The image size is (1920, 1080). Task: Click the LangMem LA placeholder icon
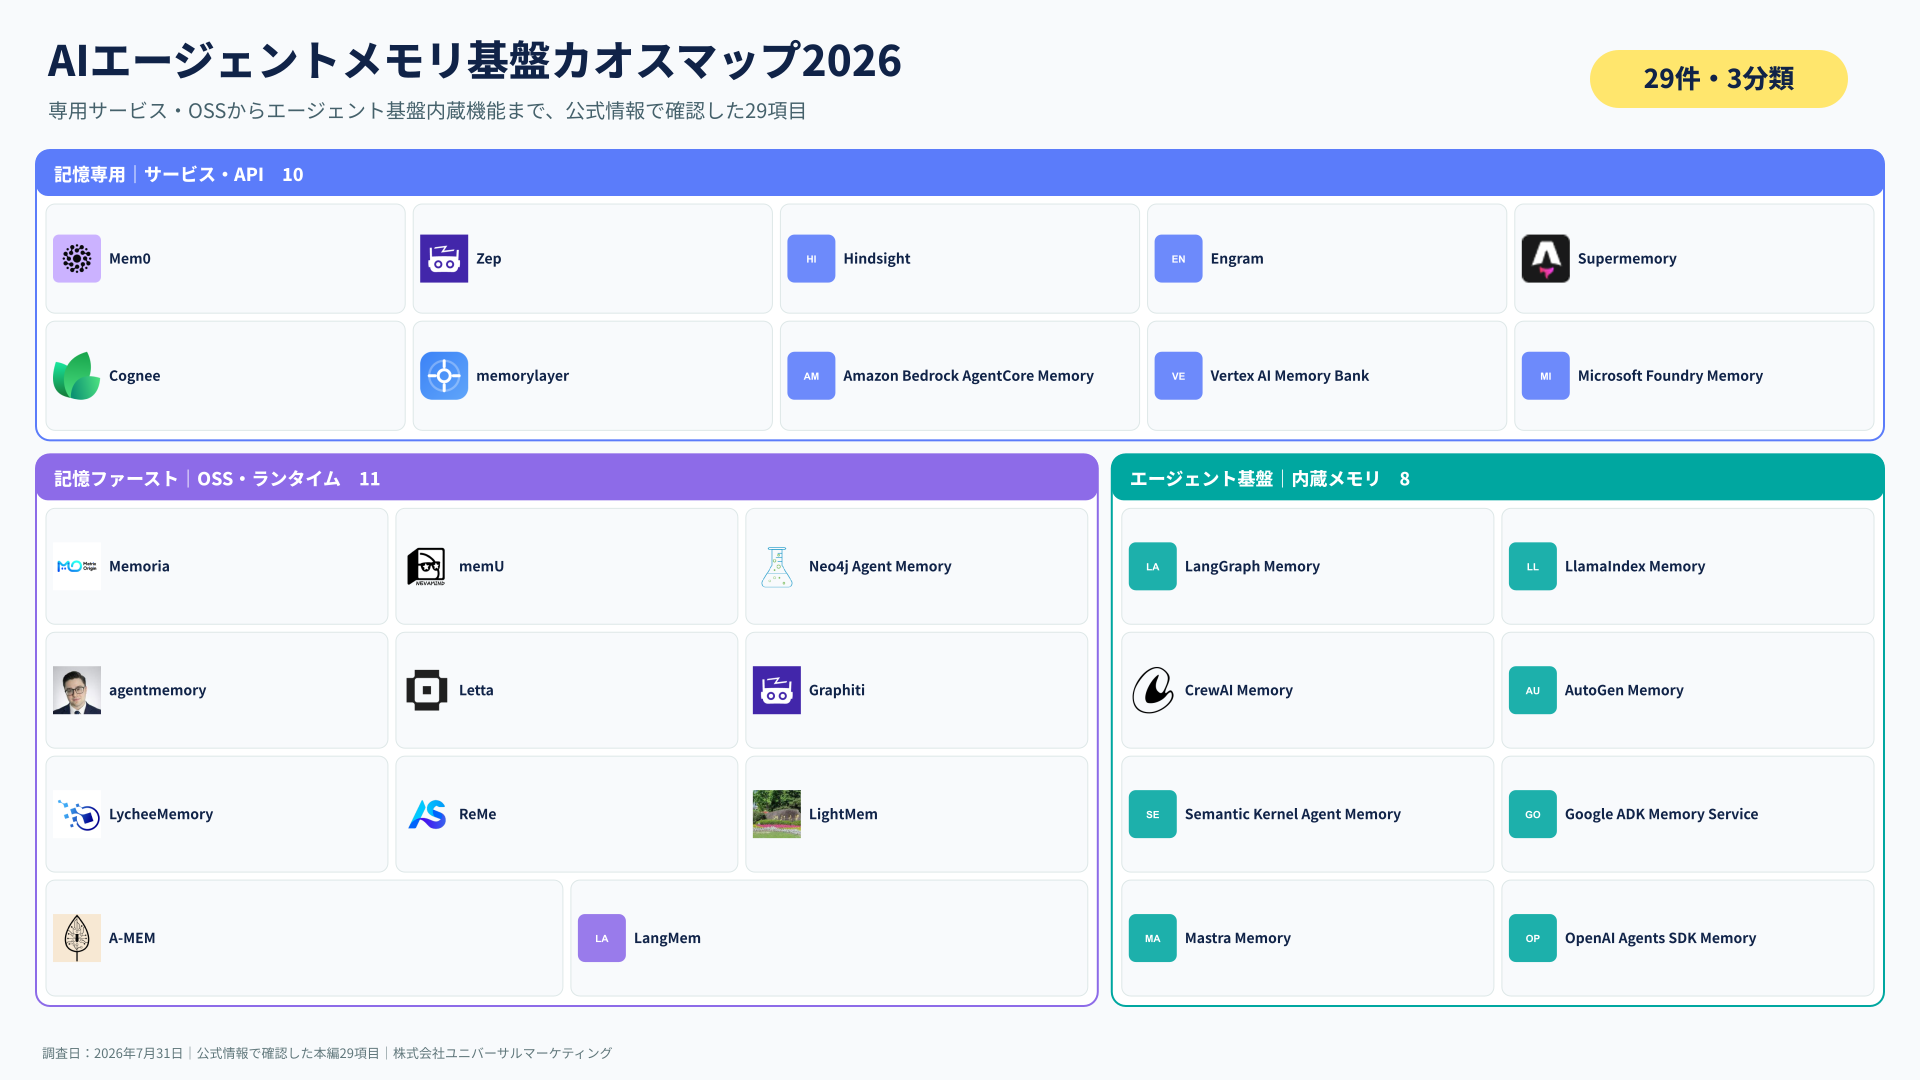(x=602, y=938)
